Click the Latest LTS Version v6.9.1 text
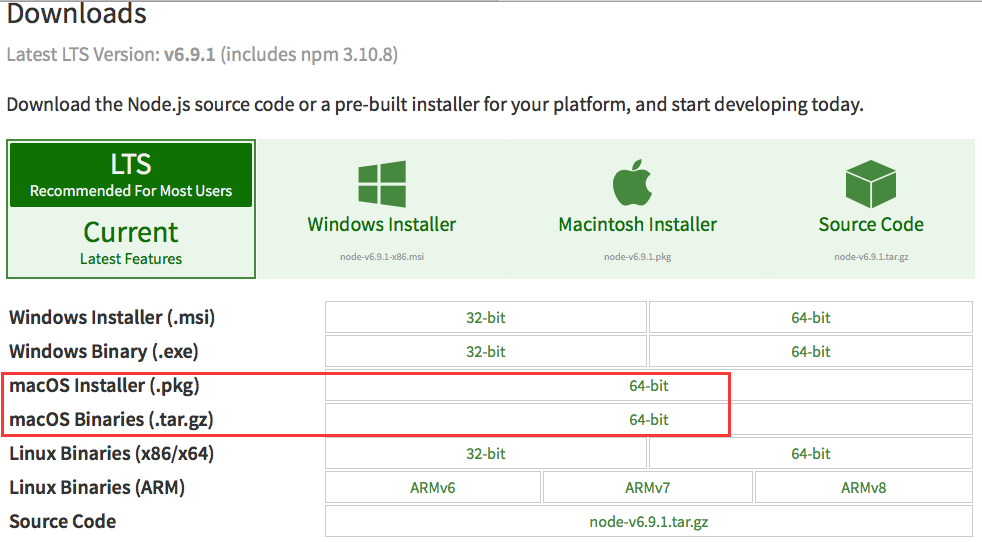The image size is (982, 542). click(x=202, y=55)
